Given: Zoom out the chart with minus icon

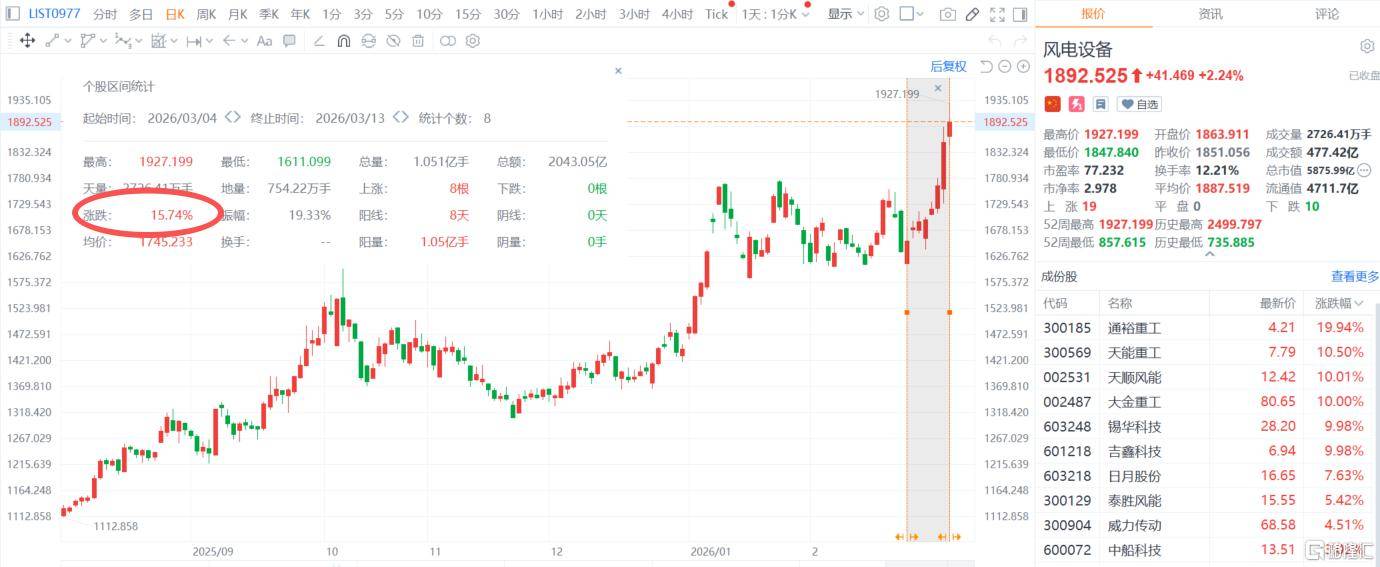Looking at the screenshot, I should click(1005, 66).
